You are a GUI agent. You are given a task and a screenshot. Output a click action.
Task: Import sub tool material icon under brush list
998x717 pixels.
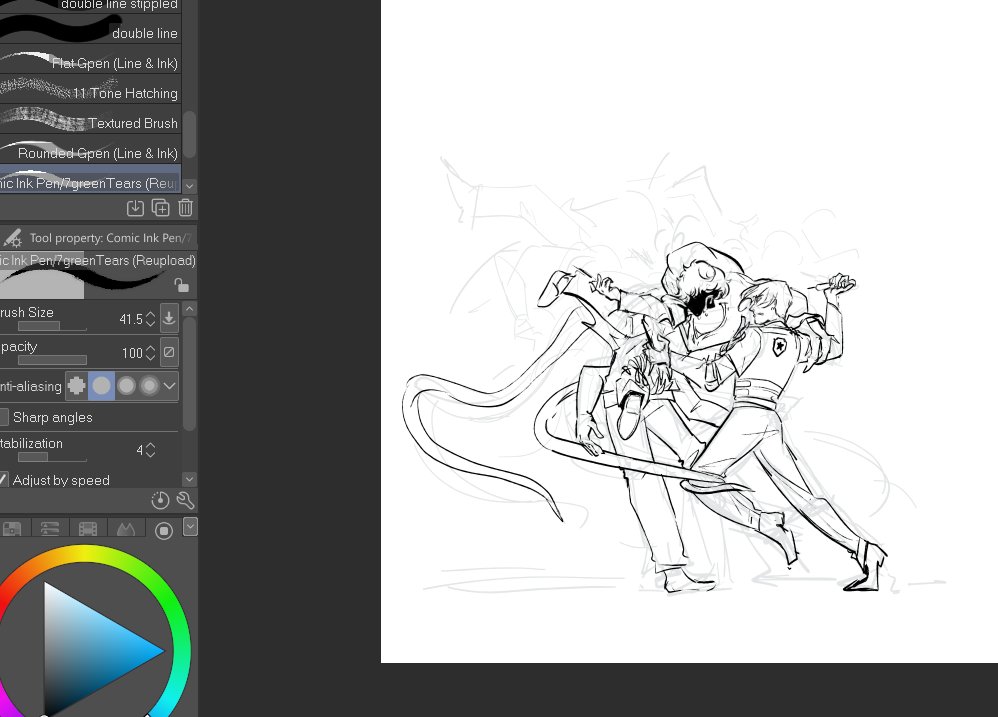135,208
